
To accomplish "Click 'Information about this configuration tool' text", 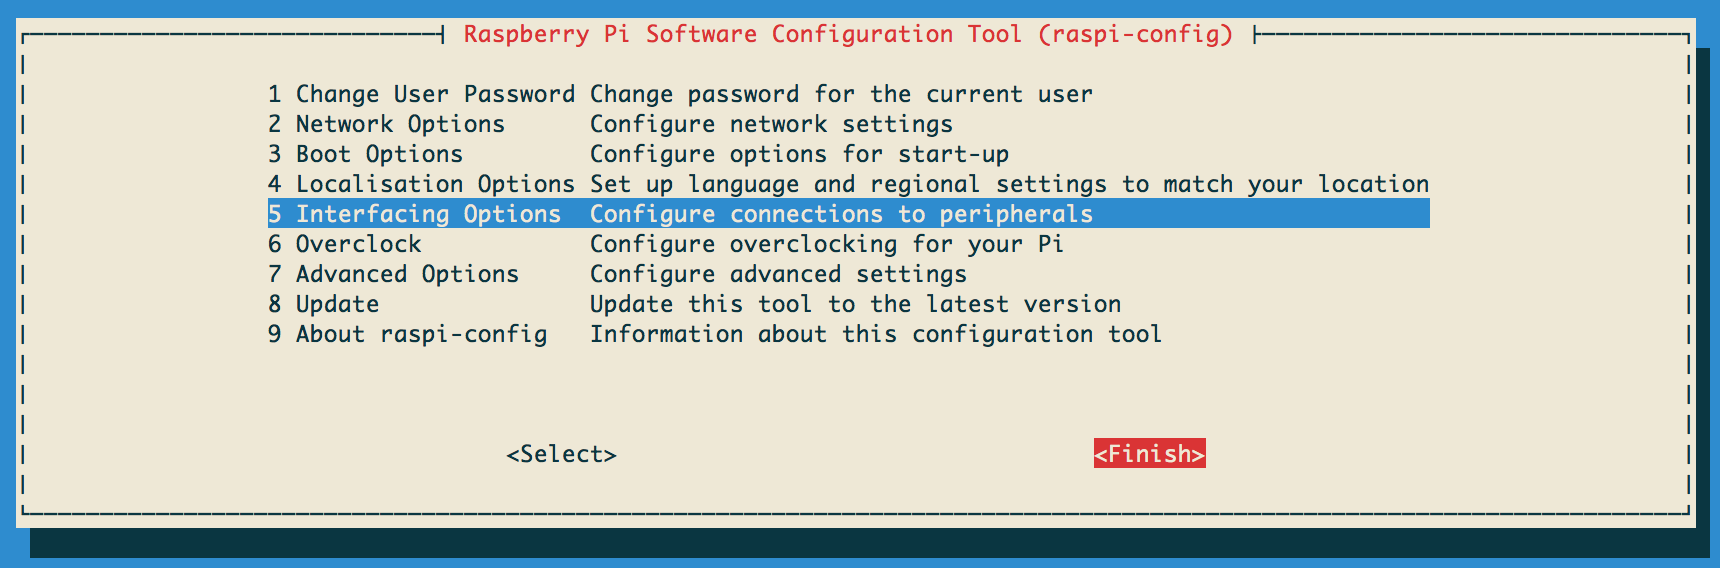I will click(876, 334).
